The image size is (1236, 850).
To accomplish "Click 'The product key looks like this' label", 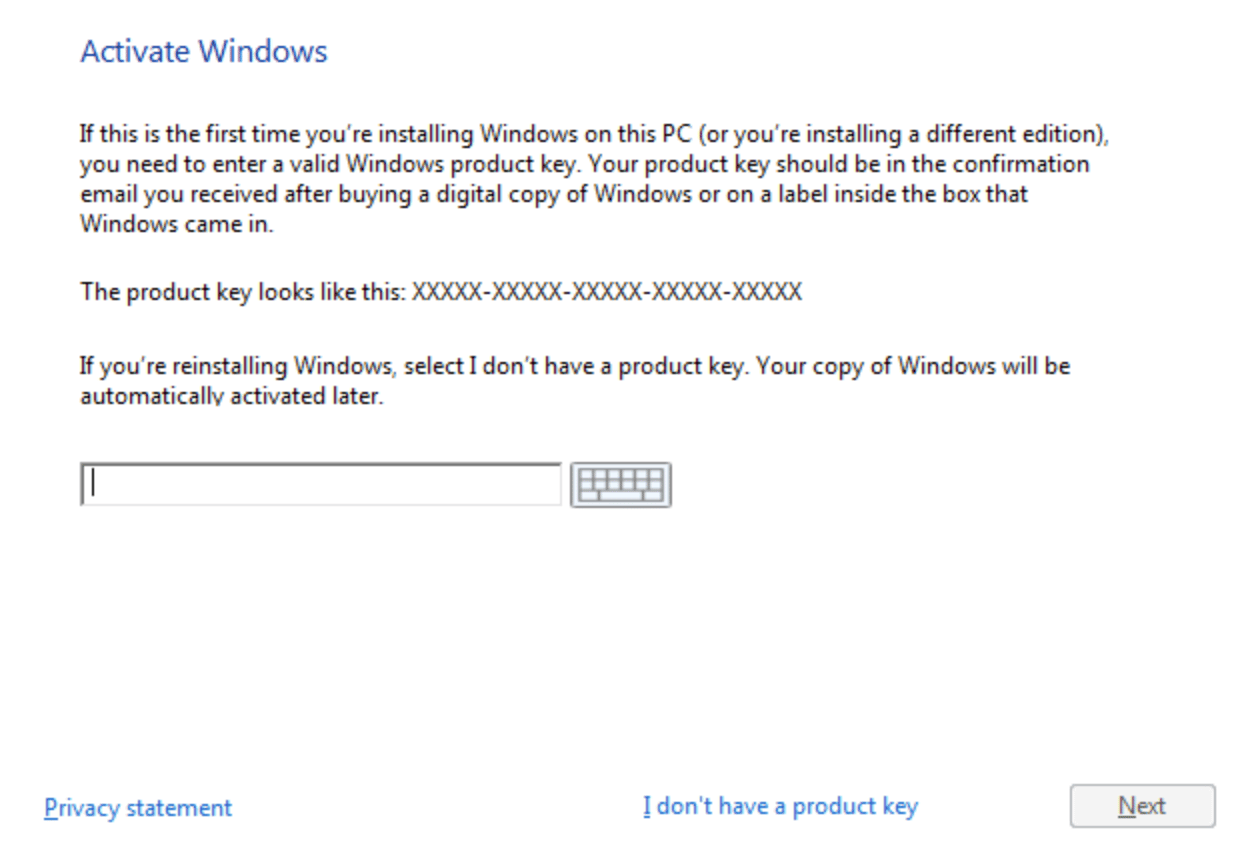I will pos(243,292).
